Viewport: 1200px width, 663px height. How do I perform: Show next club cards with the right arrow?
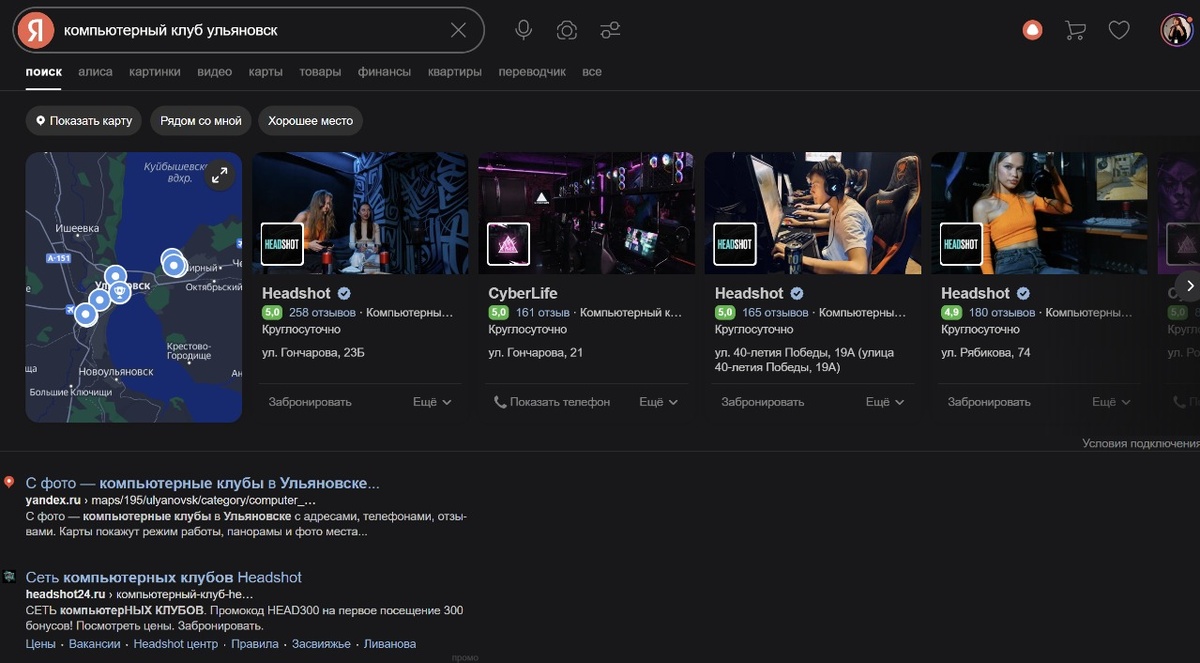[x=1190, y=285]
